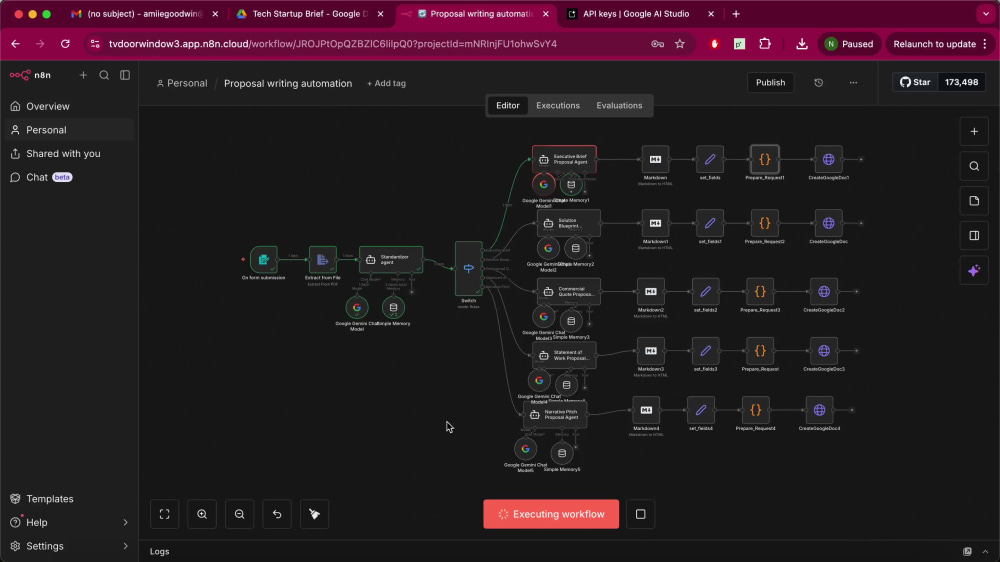Click Personal breadcrumb in header

[x=182, y=84]
